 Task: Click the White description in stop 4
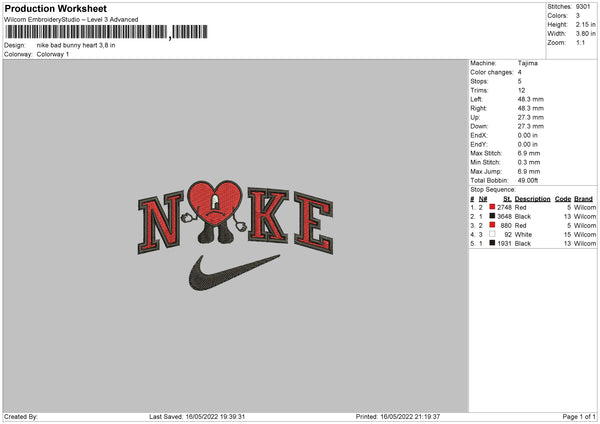523,235
